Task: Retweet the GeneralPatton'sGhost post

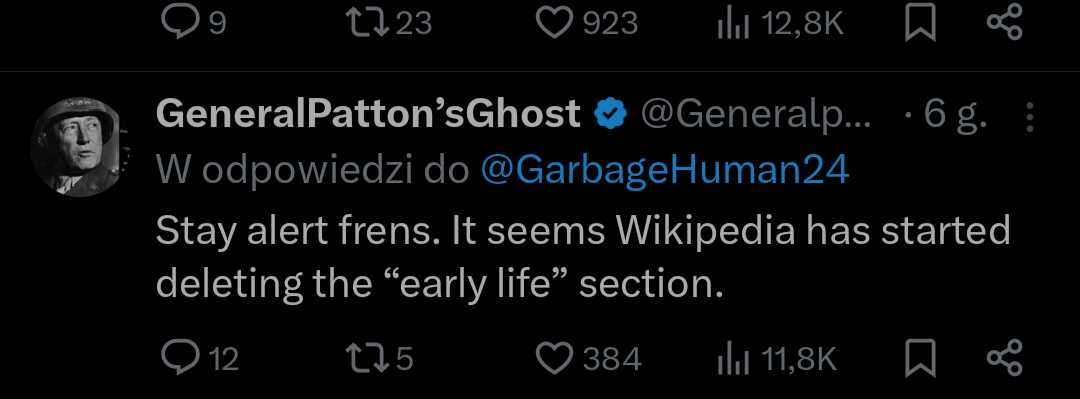Action: [x=378, y=359]
